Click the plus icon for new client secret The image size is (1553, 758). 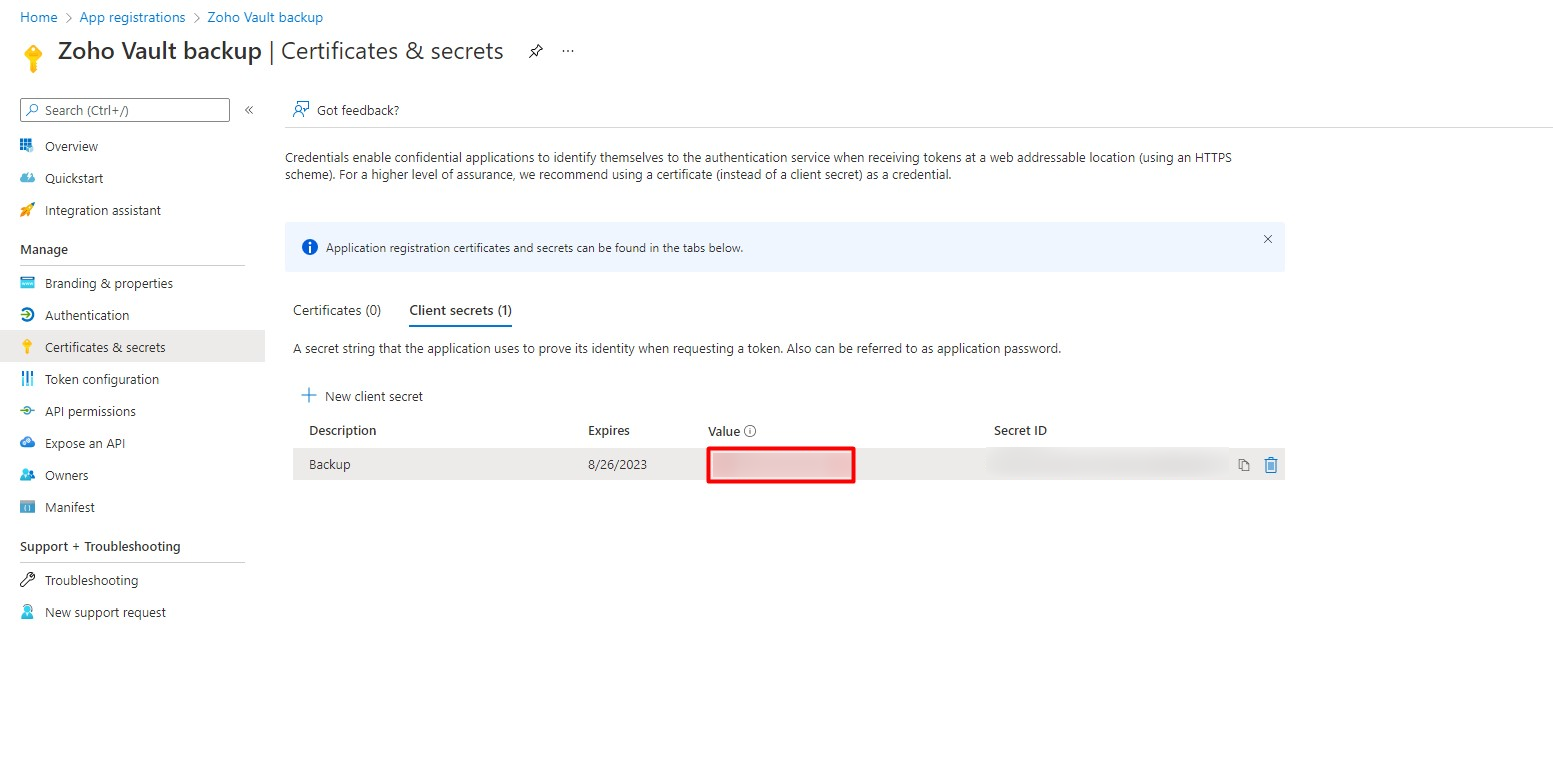click(309, 396)
